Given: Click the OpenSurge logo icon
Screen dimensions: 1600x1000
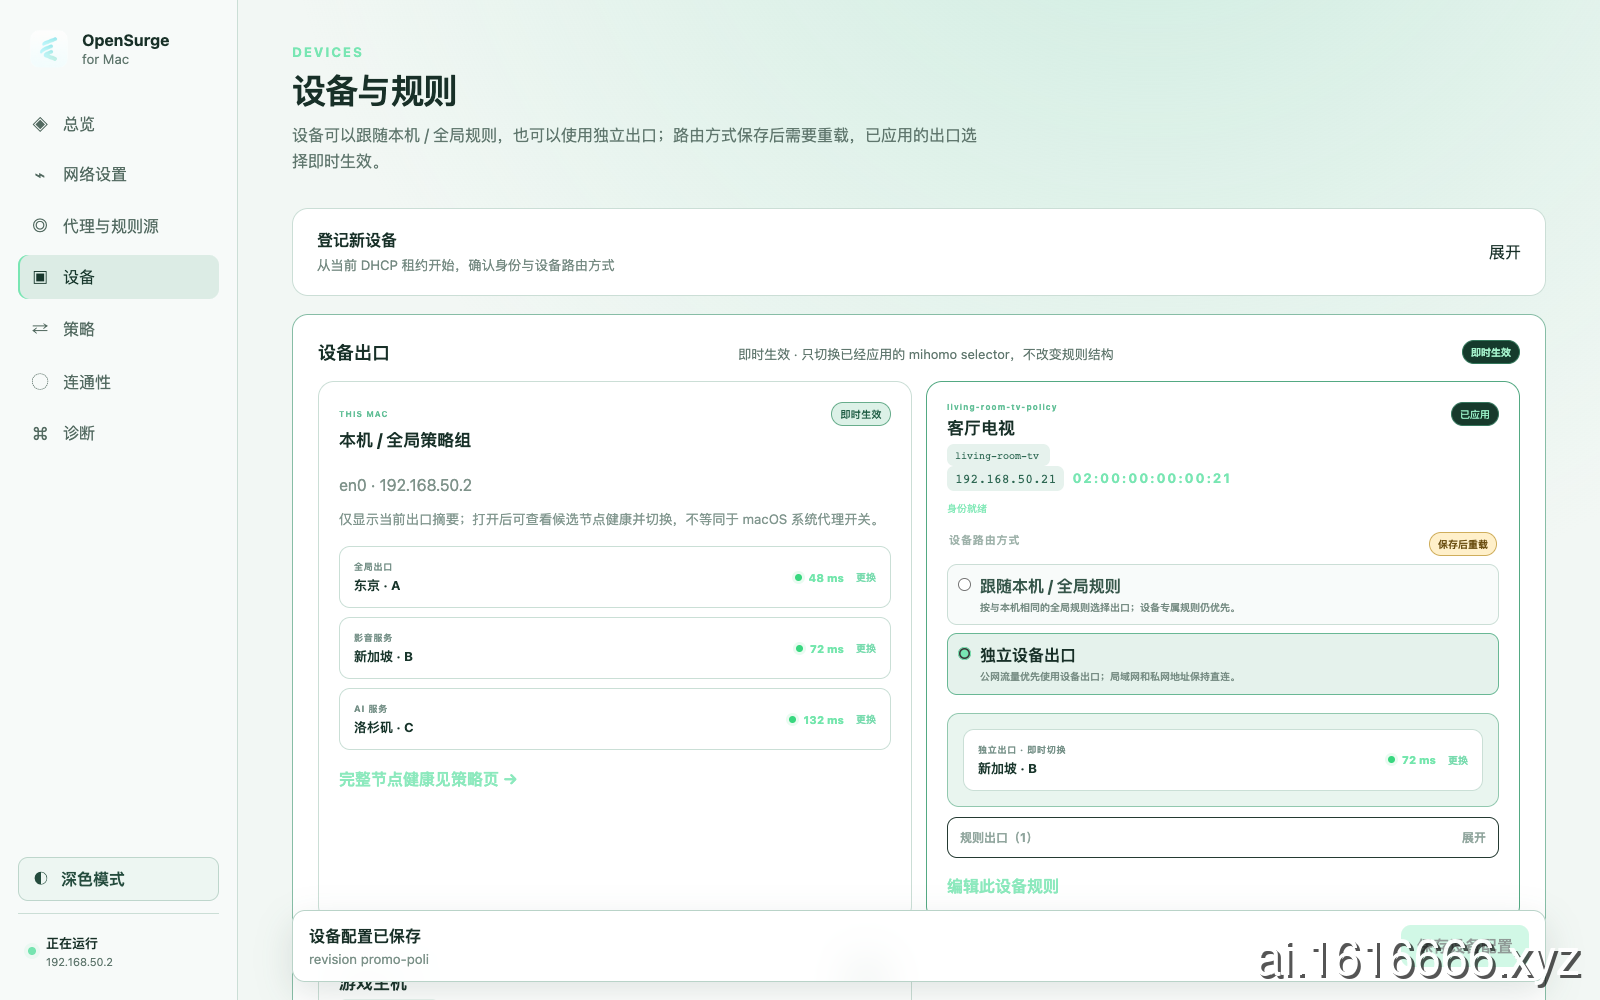Looking at the screenshot, I should [x=49, y=48].
